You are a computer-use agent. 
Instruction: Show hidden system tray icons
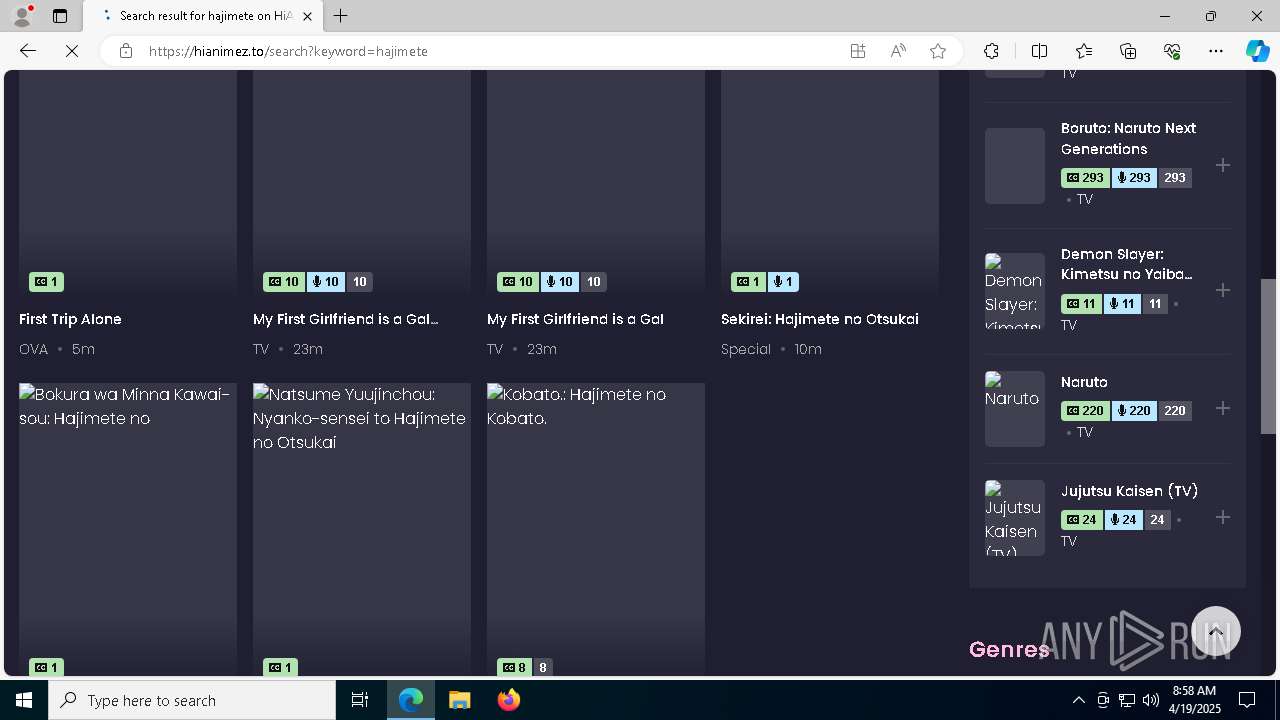click(1078, 700)
